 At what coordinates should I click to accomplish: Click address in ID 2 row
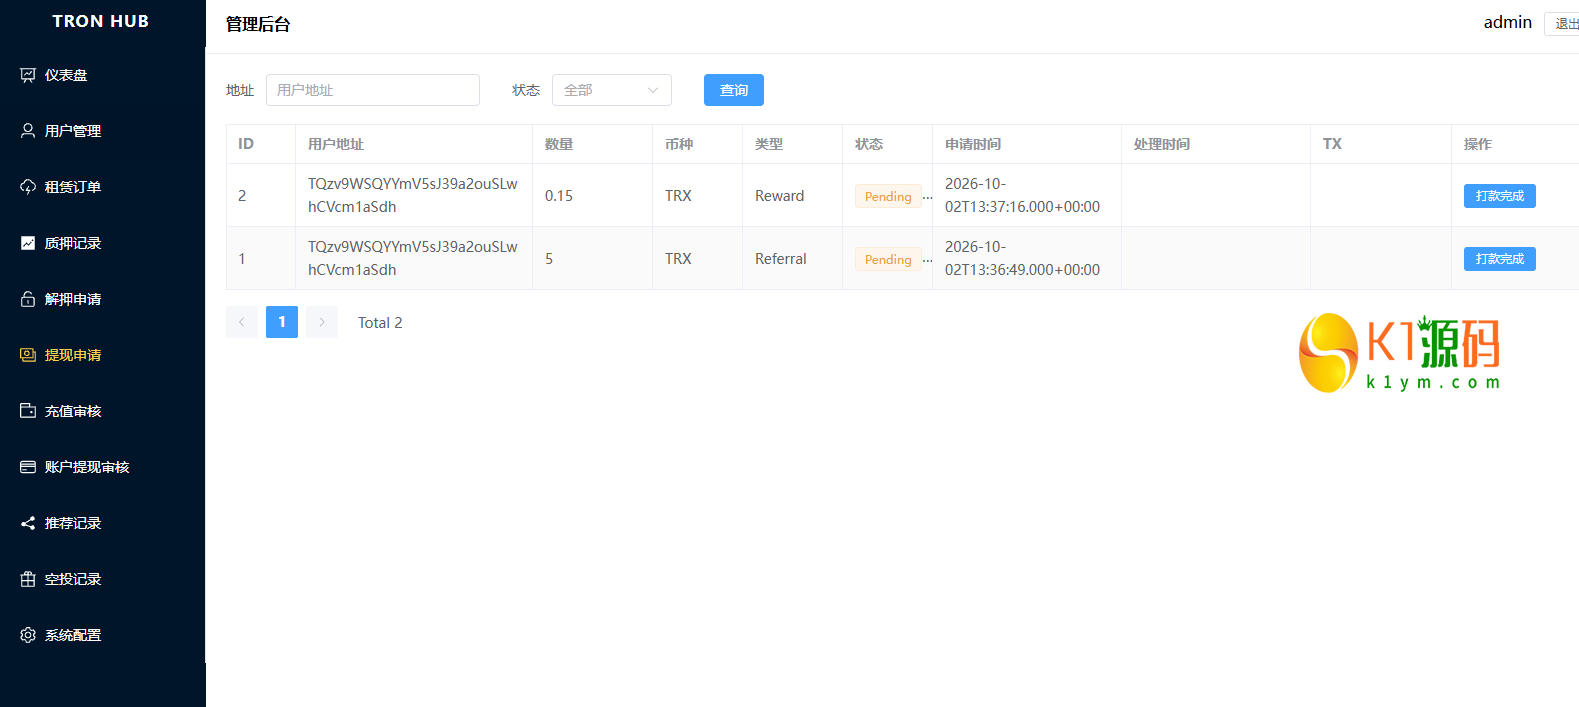pos(413,195)
